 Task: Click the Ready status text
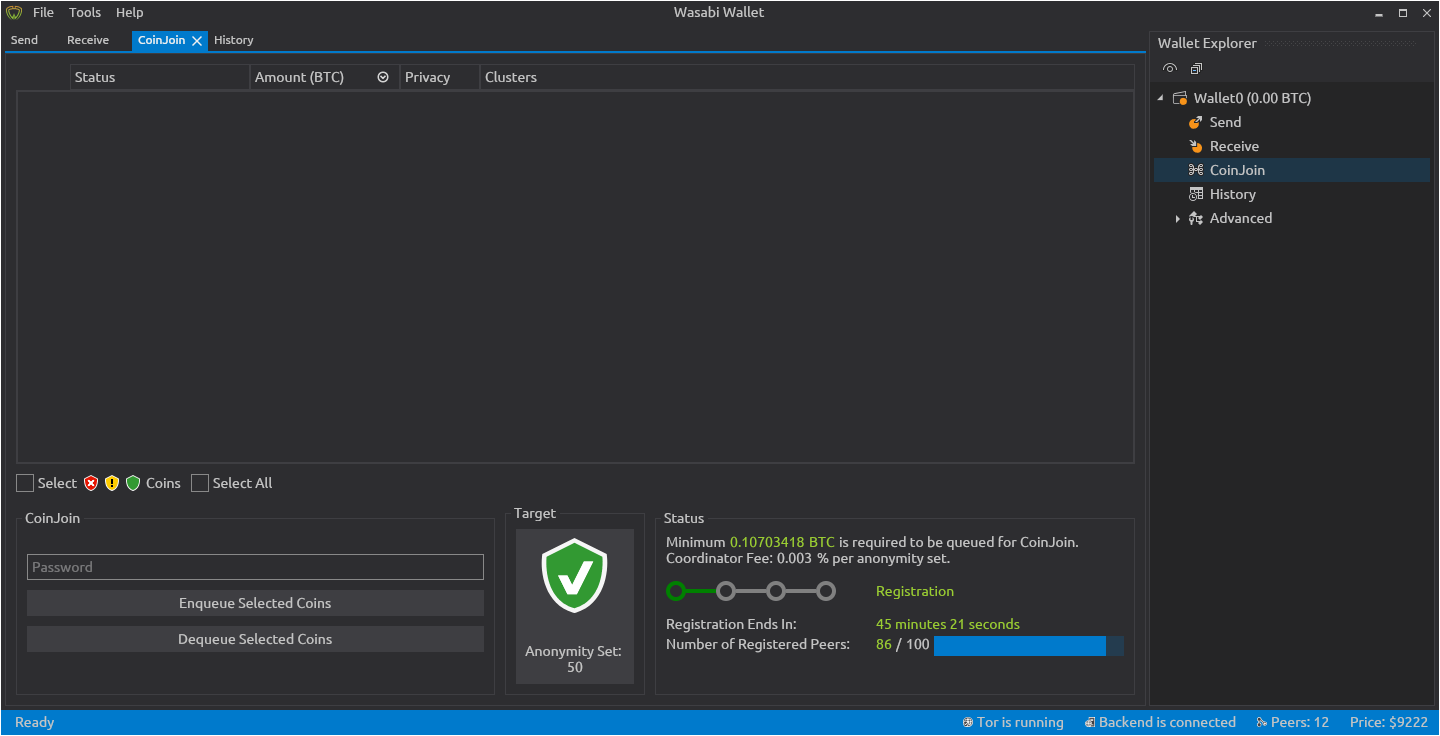(35, 722)
